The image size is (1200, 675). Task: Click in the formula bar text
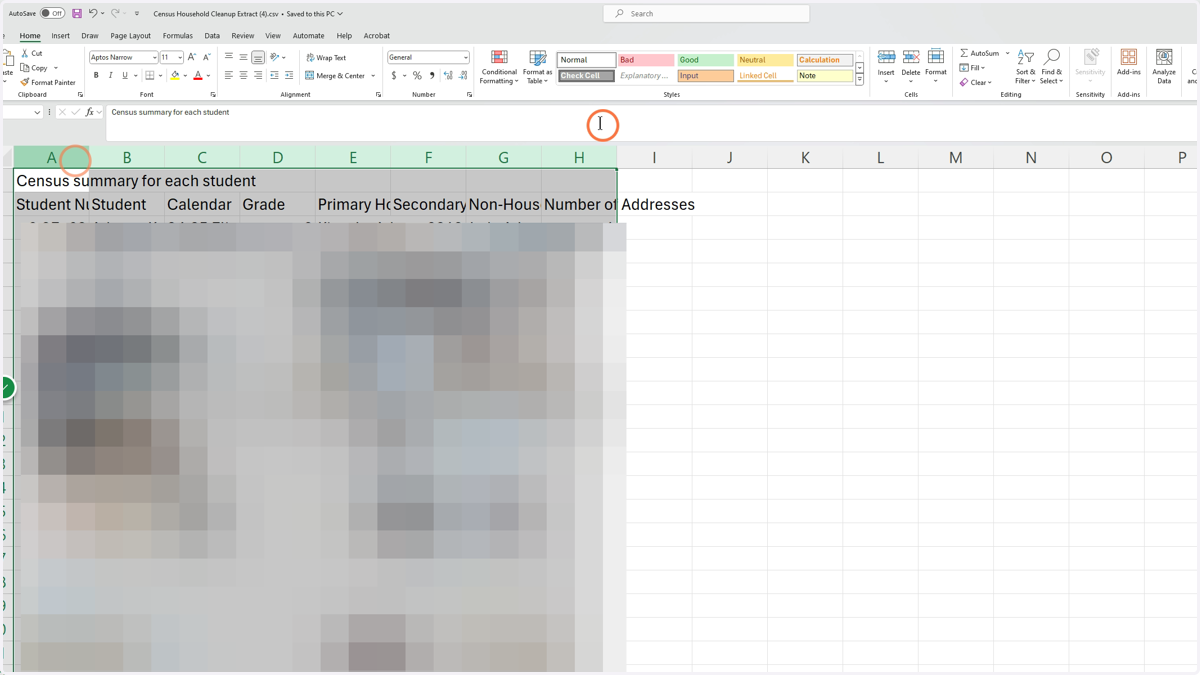pyautogui.click(x=170, y=112)
